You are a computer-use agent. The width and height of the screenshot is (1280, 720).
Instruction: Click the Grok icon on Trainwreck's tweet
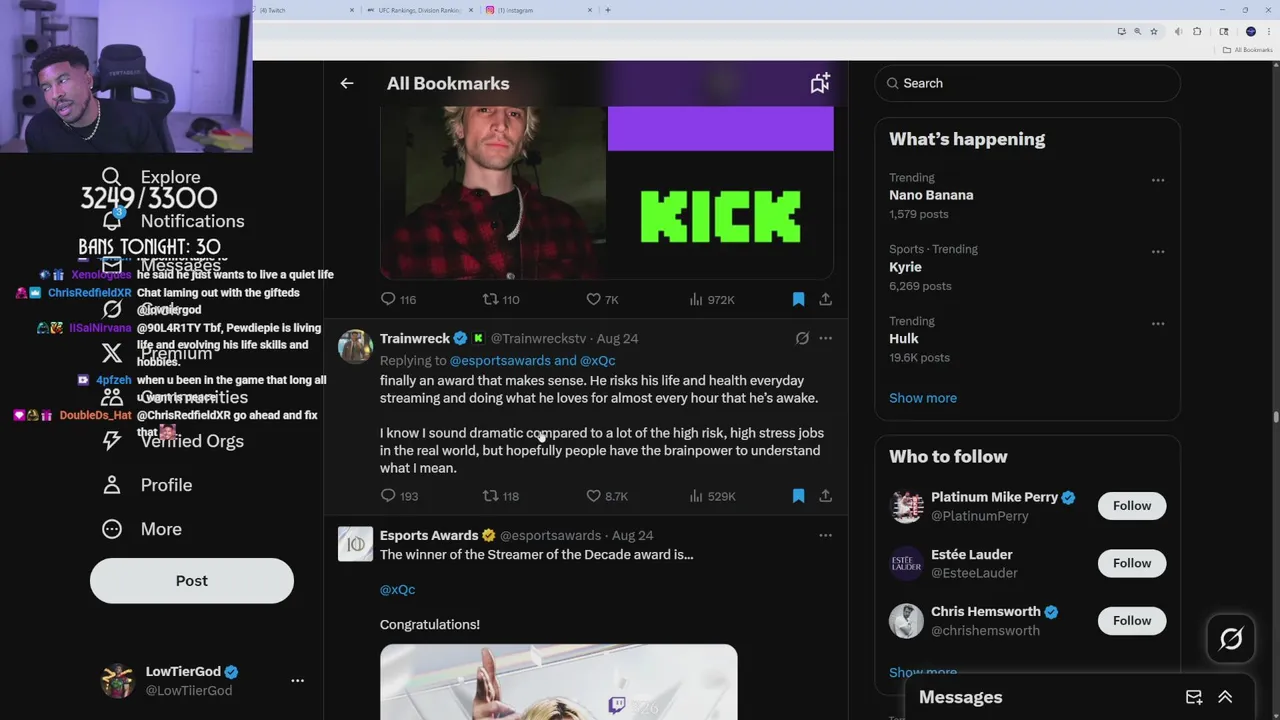802,338
